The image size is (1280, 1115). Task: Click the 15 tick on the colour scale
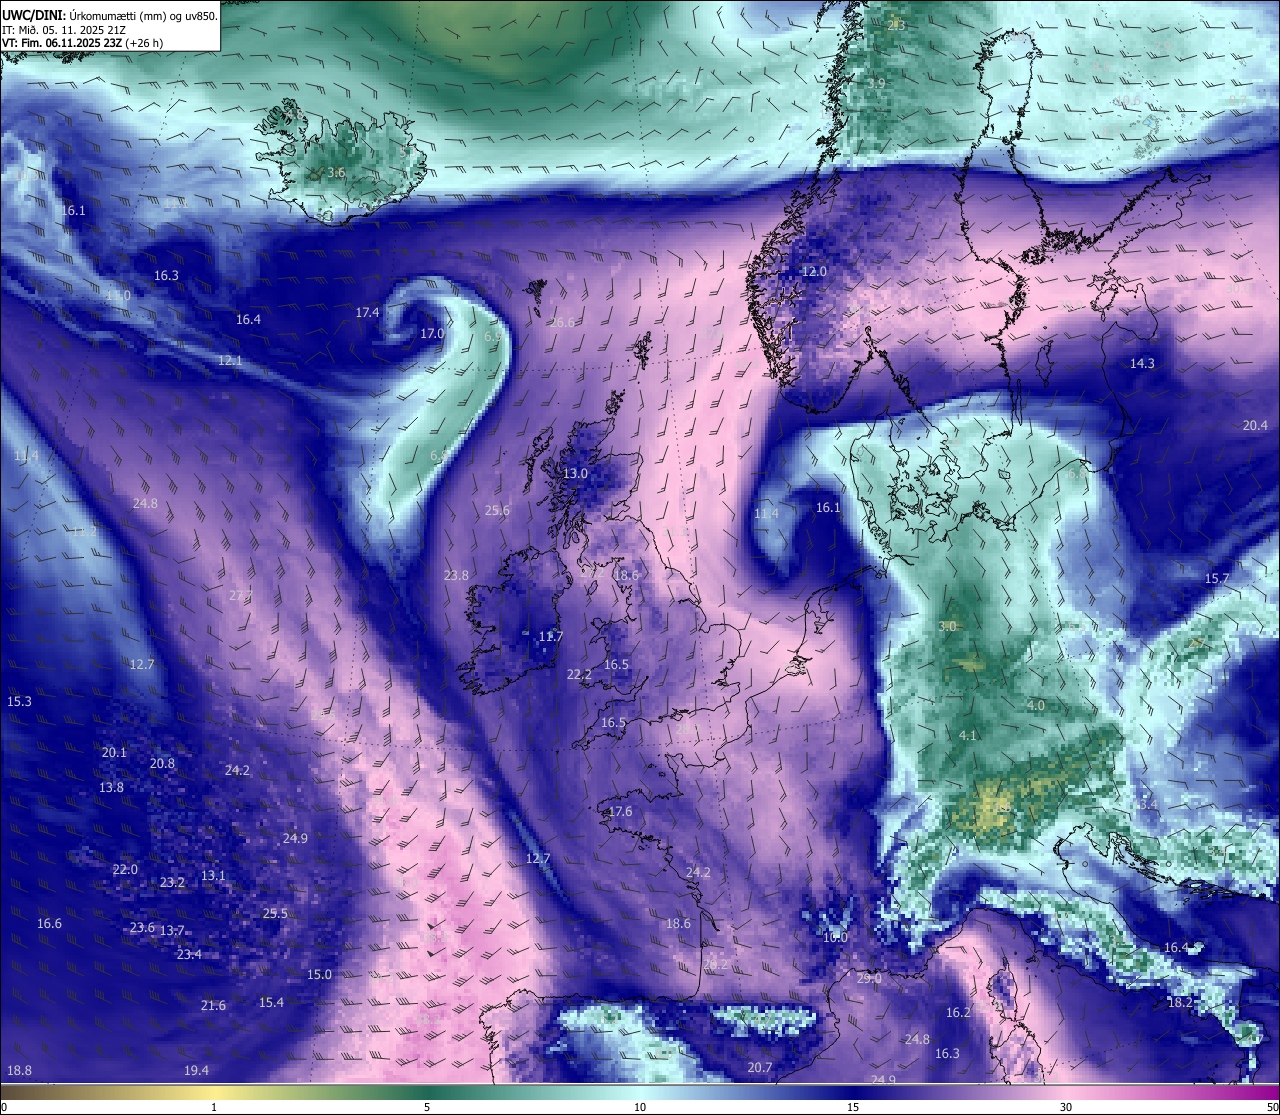[x=853, y=1107]
